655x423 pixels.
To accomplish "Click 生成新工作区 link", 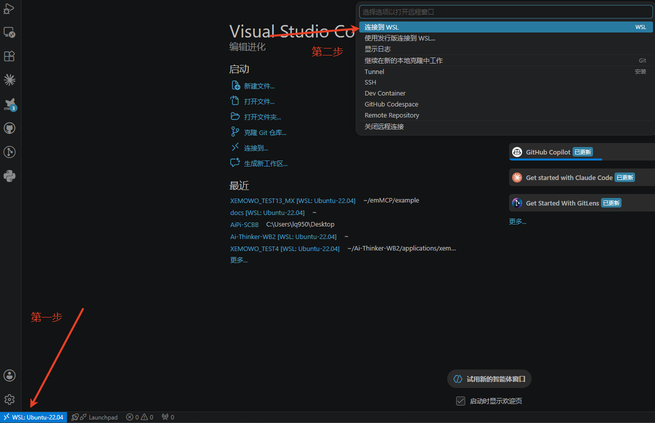I will point(266,164).
